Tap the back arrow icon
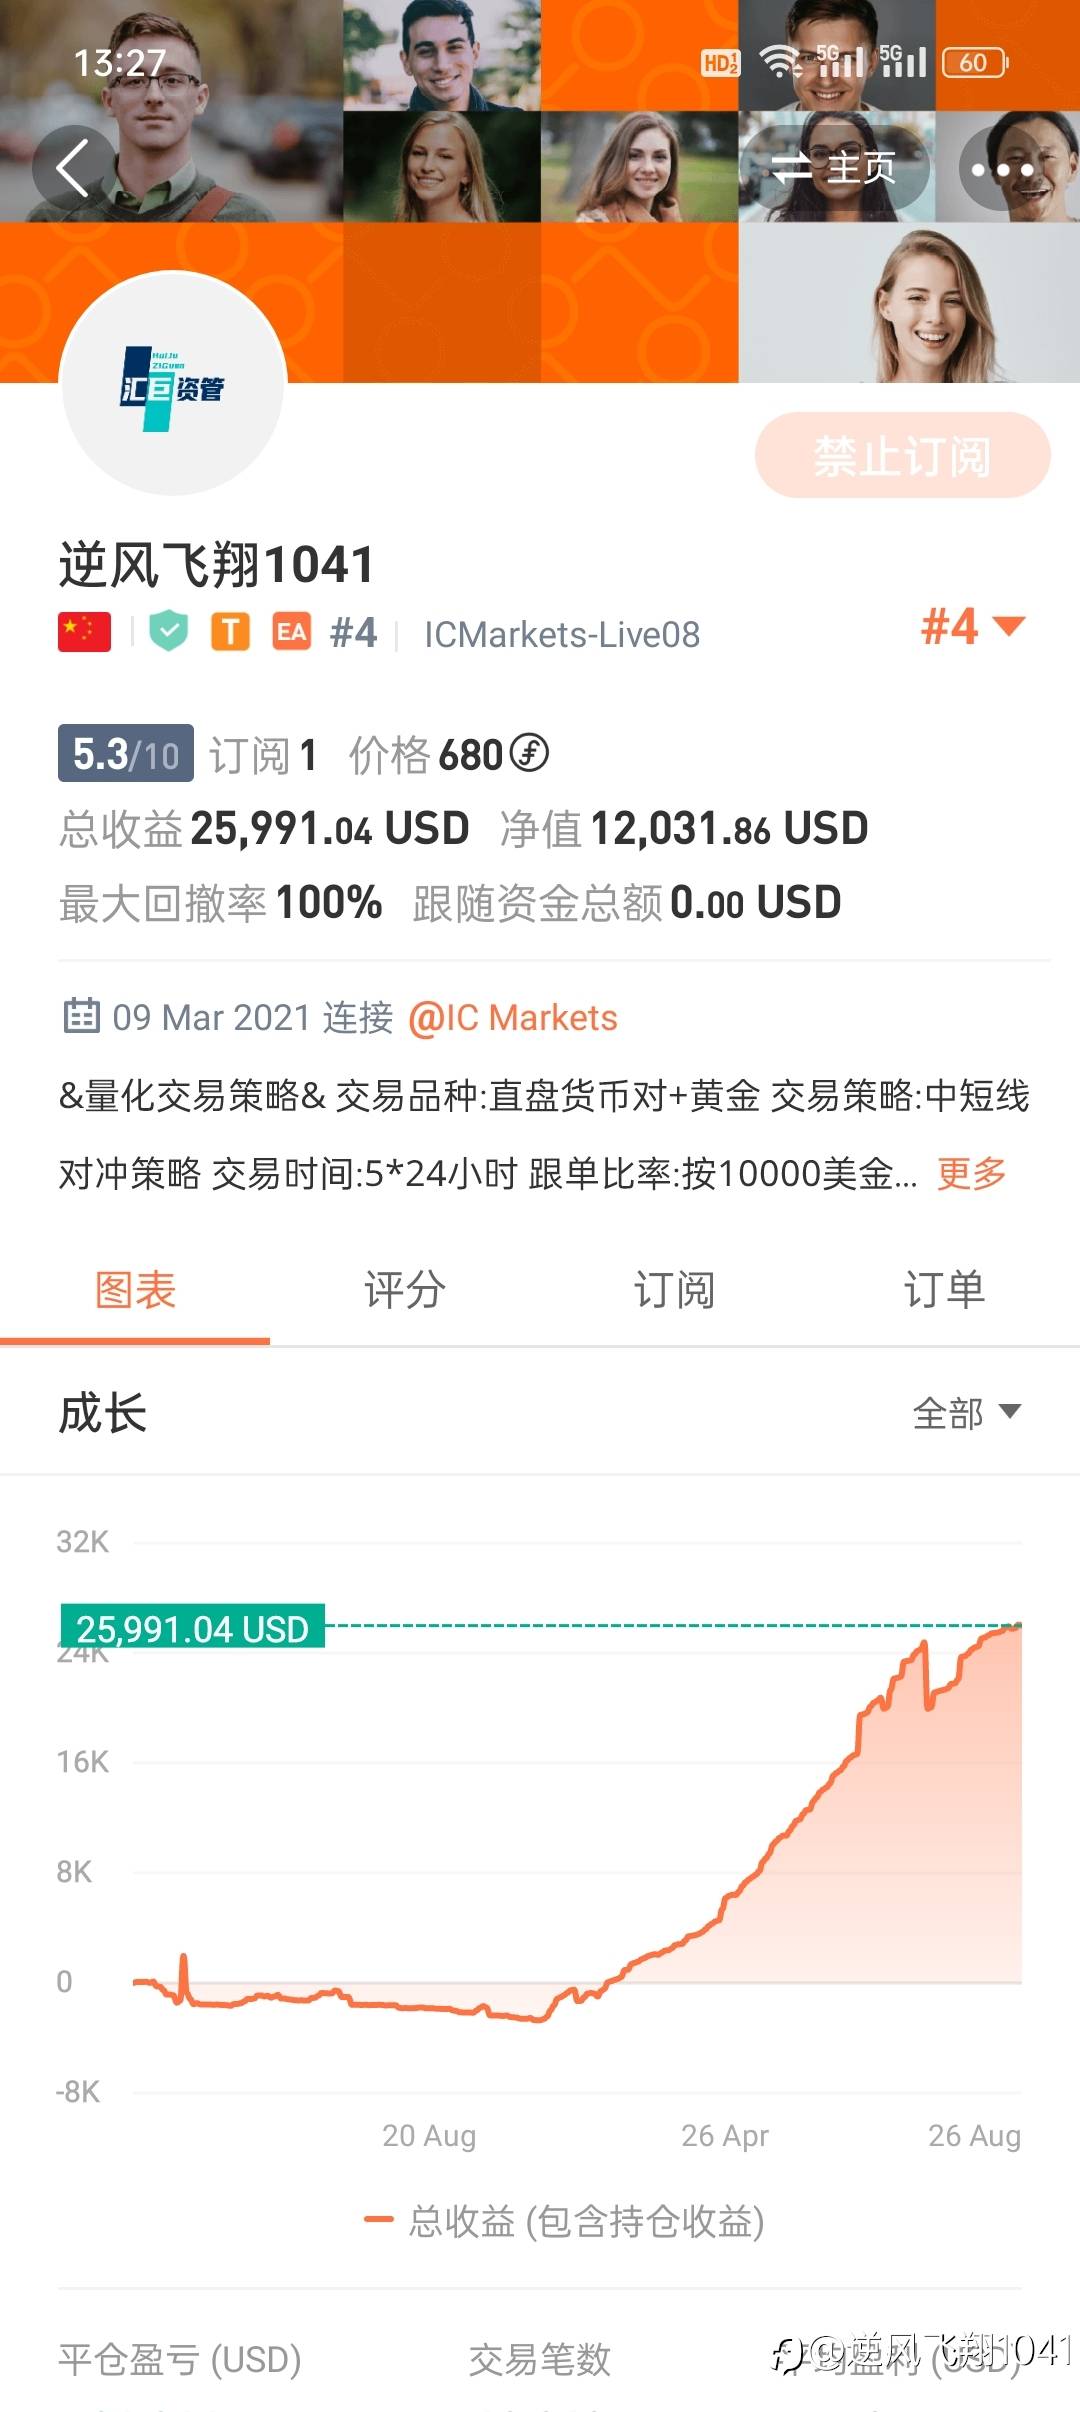This screenshot has width=1080, height=2412. coord(73,167)
